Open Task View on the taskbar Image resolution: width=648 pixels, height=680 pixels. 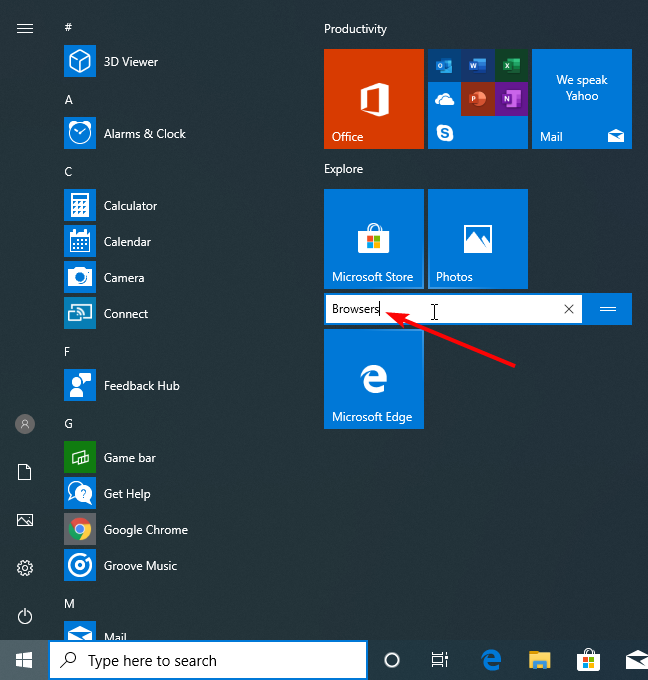point(440,660)
